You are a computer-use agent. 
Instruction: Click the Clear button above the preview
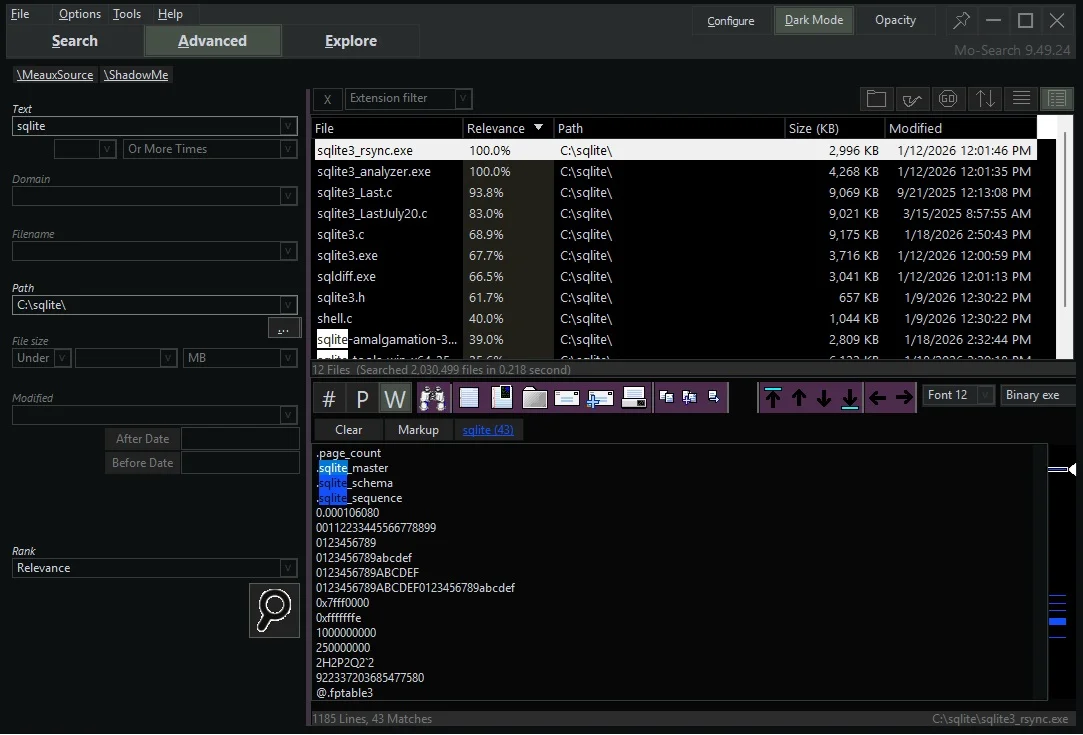(348, 429)
